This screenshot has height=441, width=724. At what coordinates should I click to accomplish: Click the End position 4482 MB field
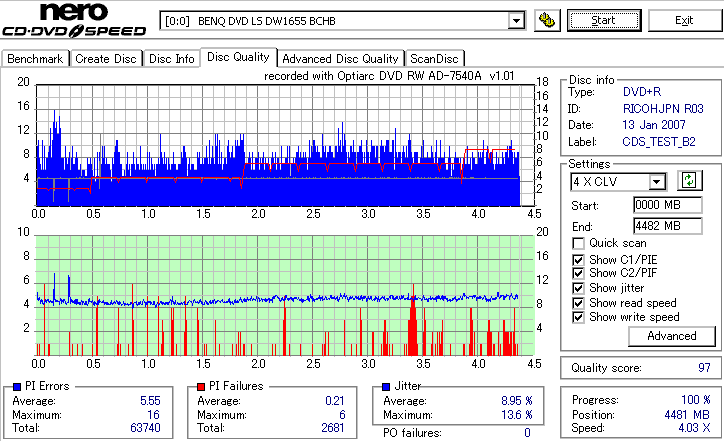[x=668, y=226]
